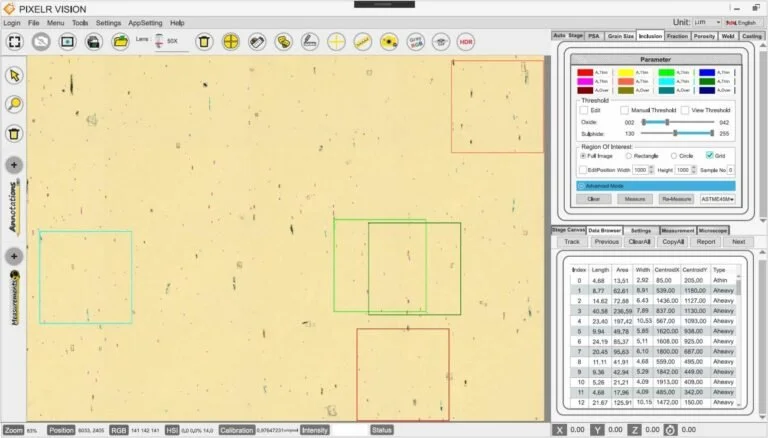768x438 pixels.
Task: Select the Circle region radio button
Action: click(x=674, y=156)
